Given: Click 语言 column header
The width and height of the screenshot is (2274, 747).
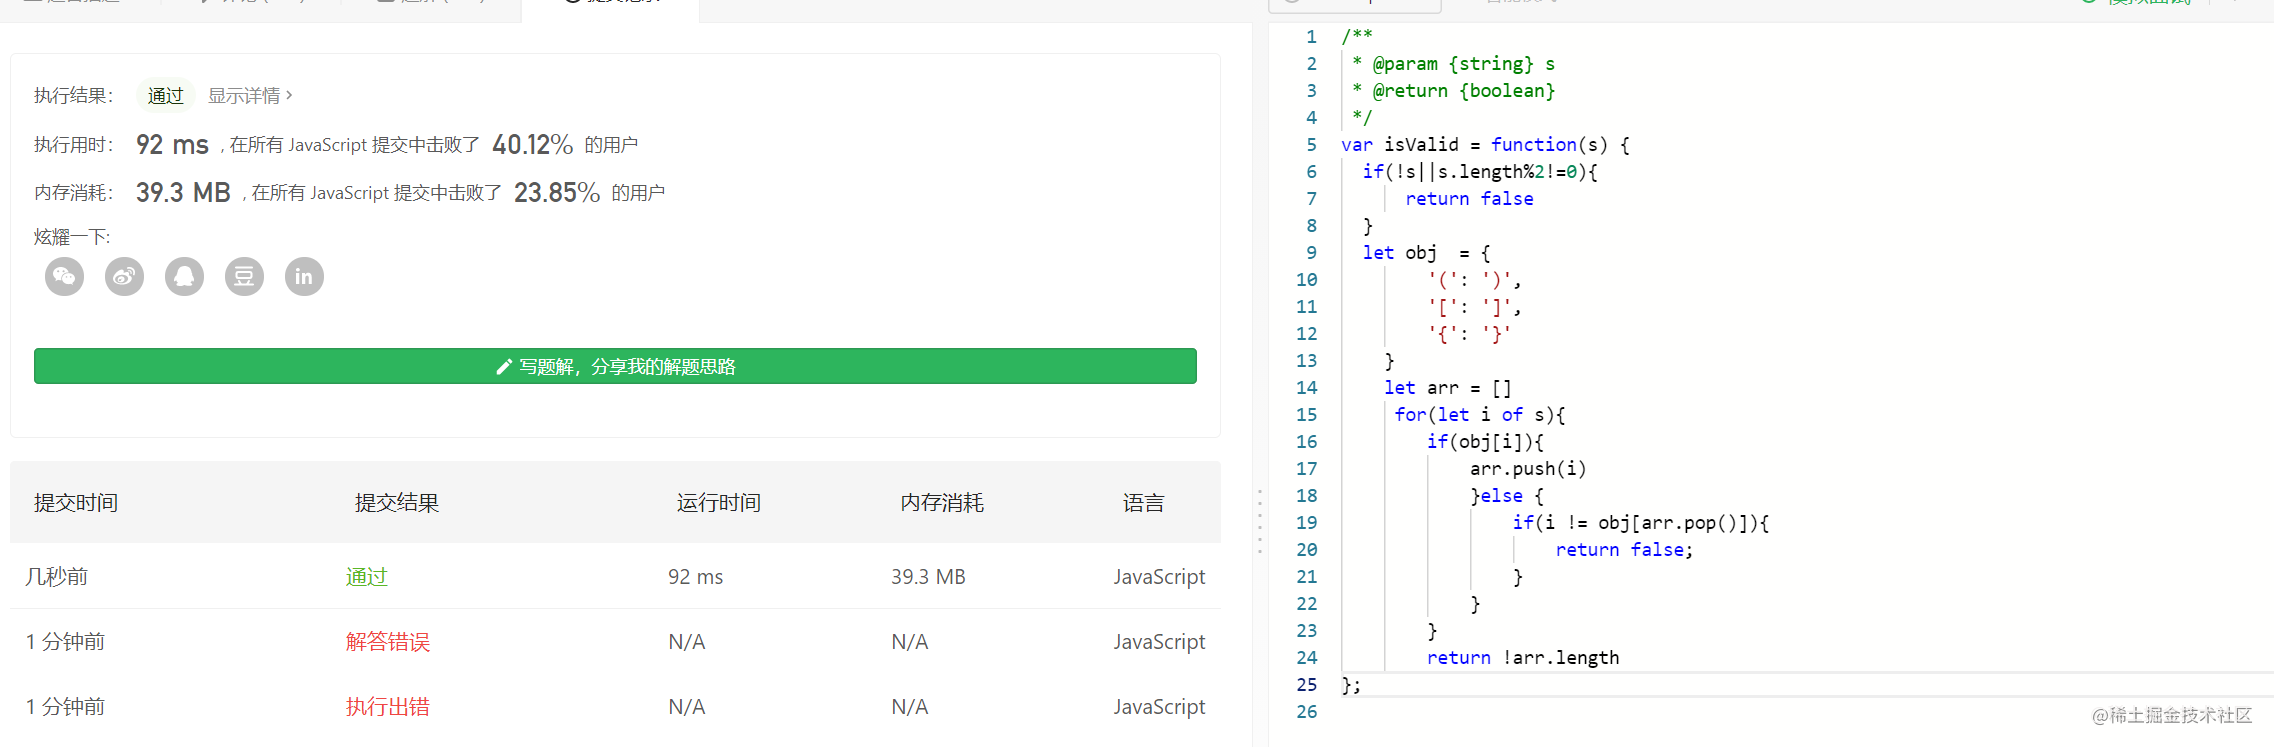Looking at the screenshot, I should coord(1143,503).
